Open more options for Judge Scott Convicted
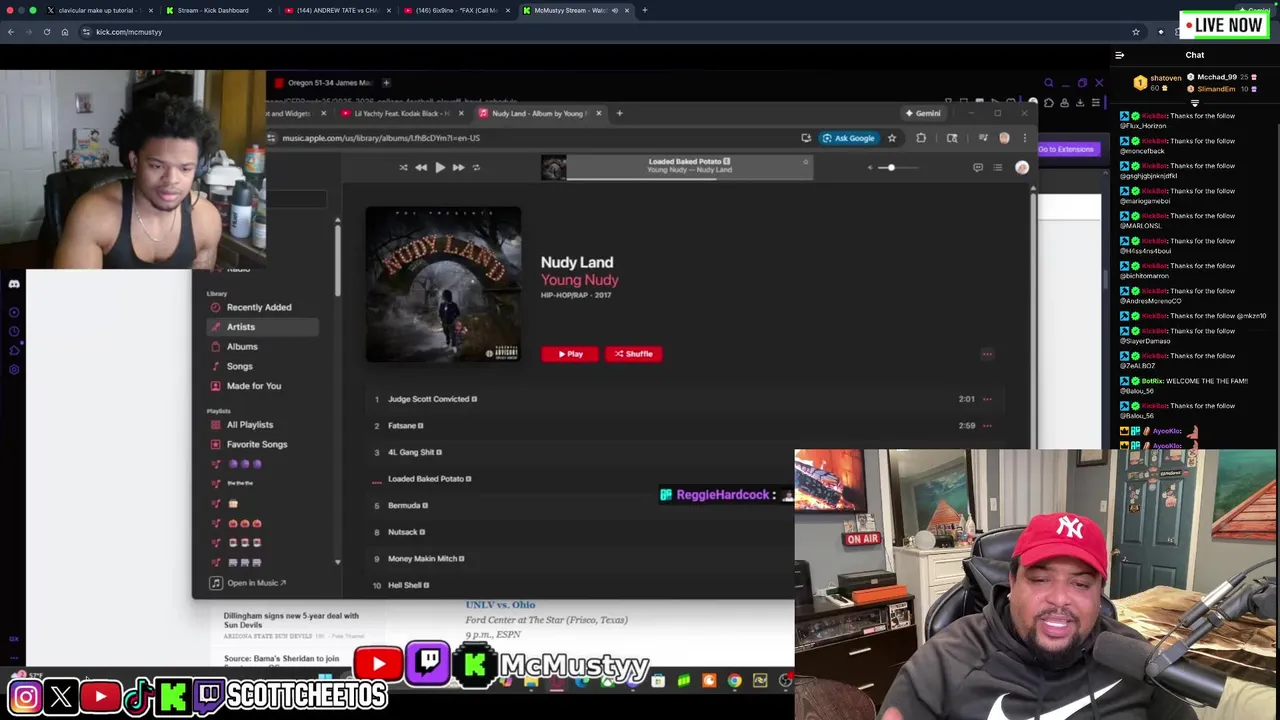Image resolution: width=1280 pixels, height=720 pixels. 987,399
